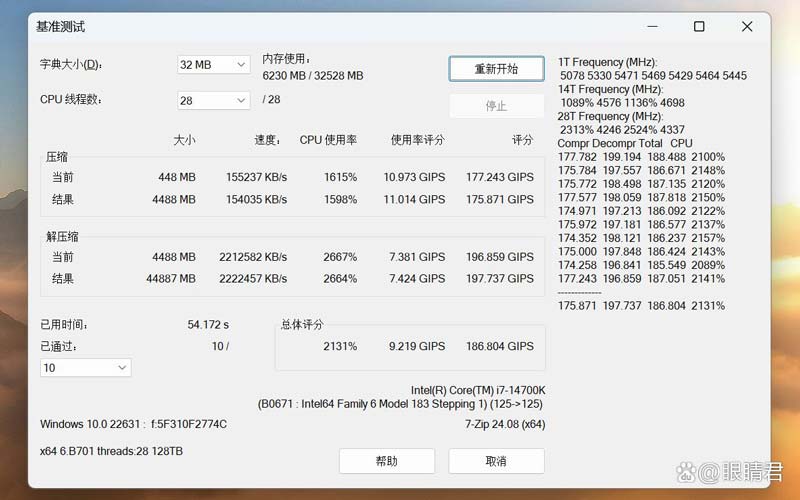800x500 pixels.
Task: Open the passes count dropdown showing 10
Action: pyautogui.click(x=85, y=368)
